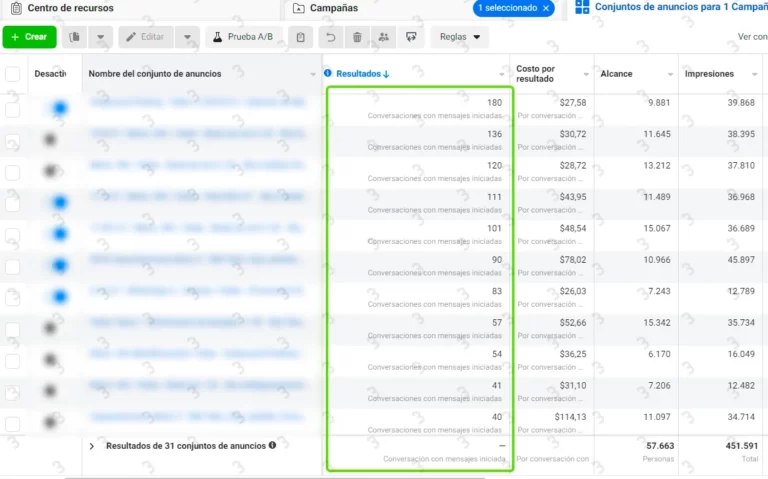Click the info icon beside 31 conjuntos de anuncios
Viewport: 768px width, 479px height.
point(272,445)
